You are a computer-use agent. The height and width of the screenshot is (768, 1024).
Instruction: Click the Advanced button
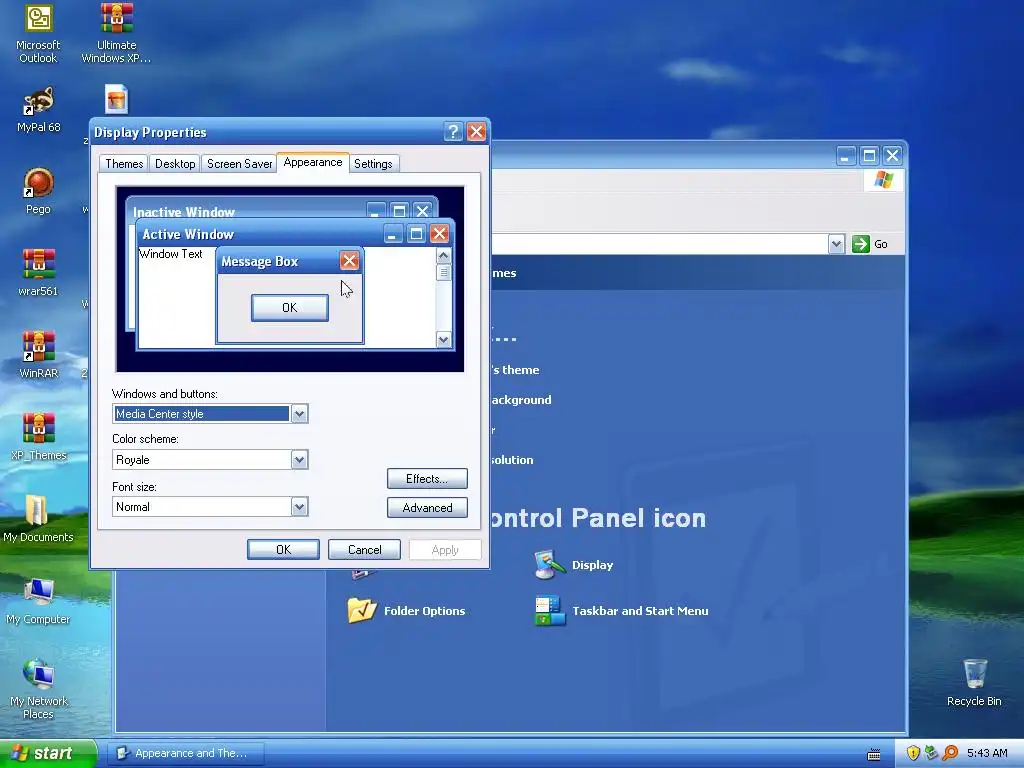pyautogui.click(x=427, y=507)
